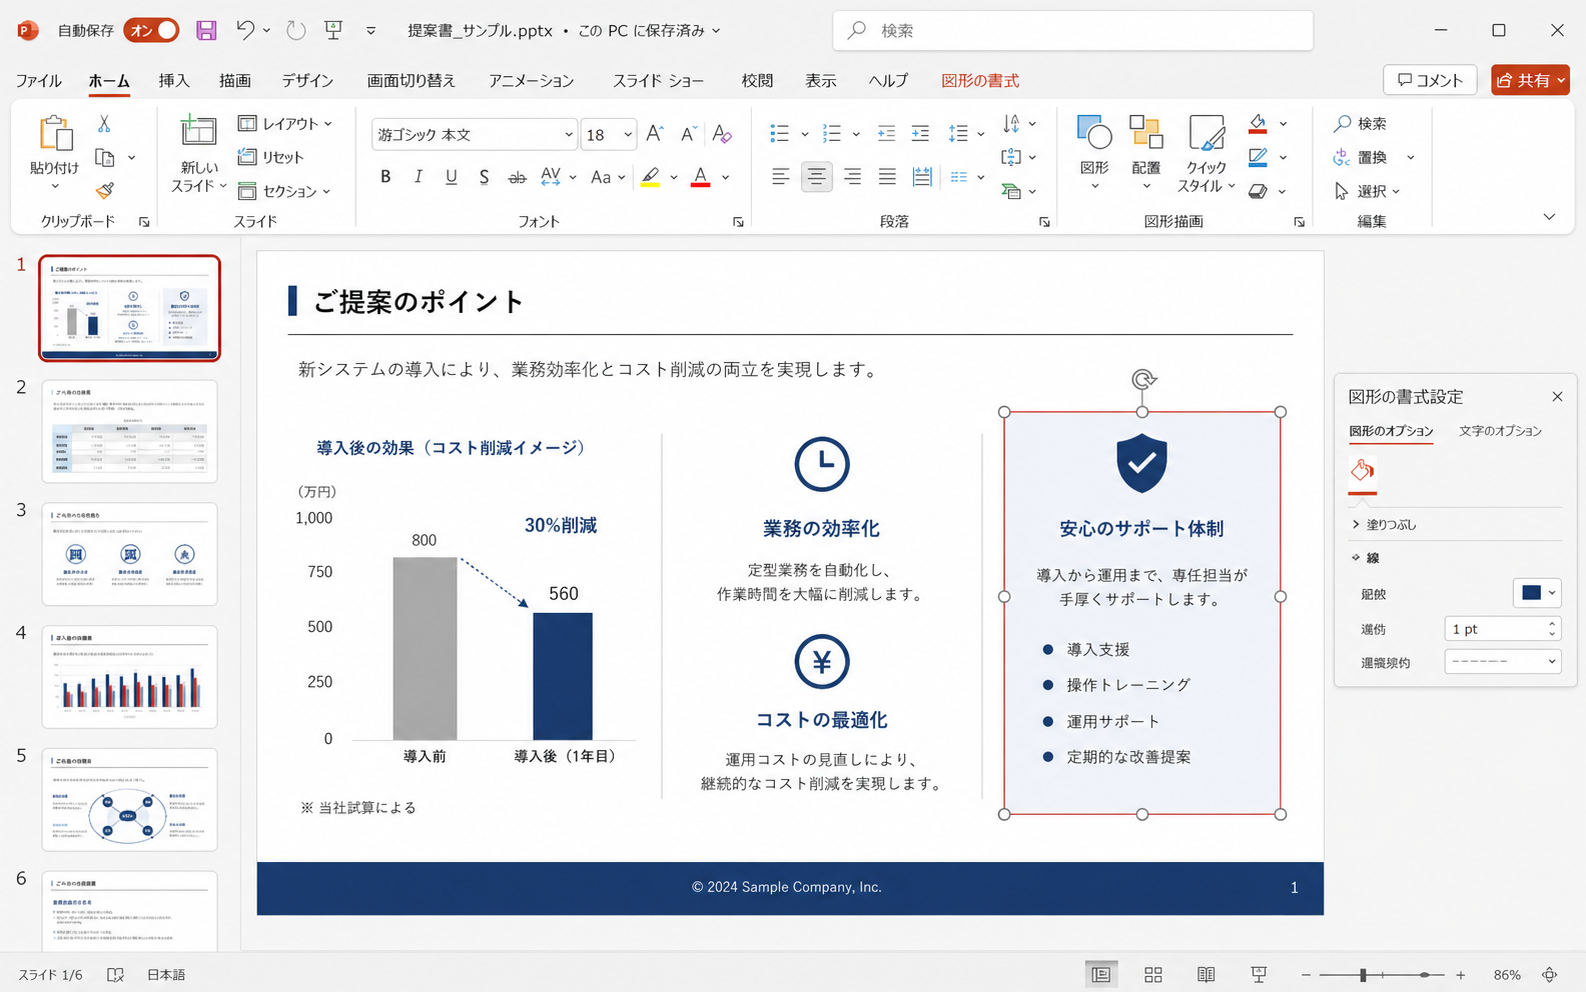Click the 共有 share button

pos(1530,80)
